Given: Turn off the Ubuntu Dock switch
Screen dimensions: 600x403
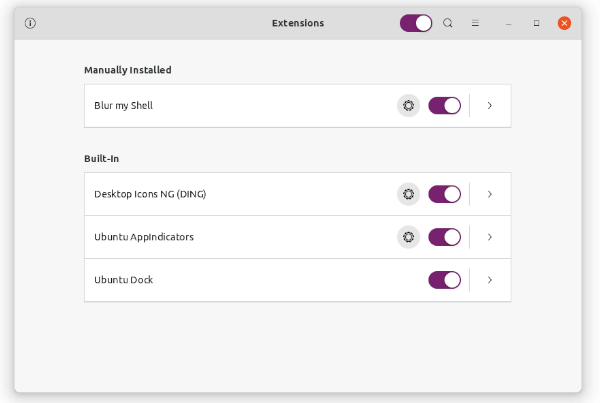Looking at the screenshot, I should pos(444,280).
